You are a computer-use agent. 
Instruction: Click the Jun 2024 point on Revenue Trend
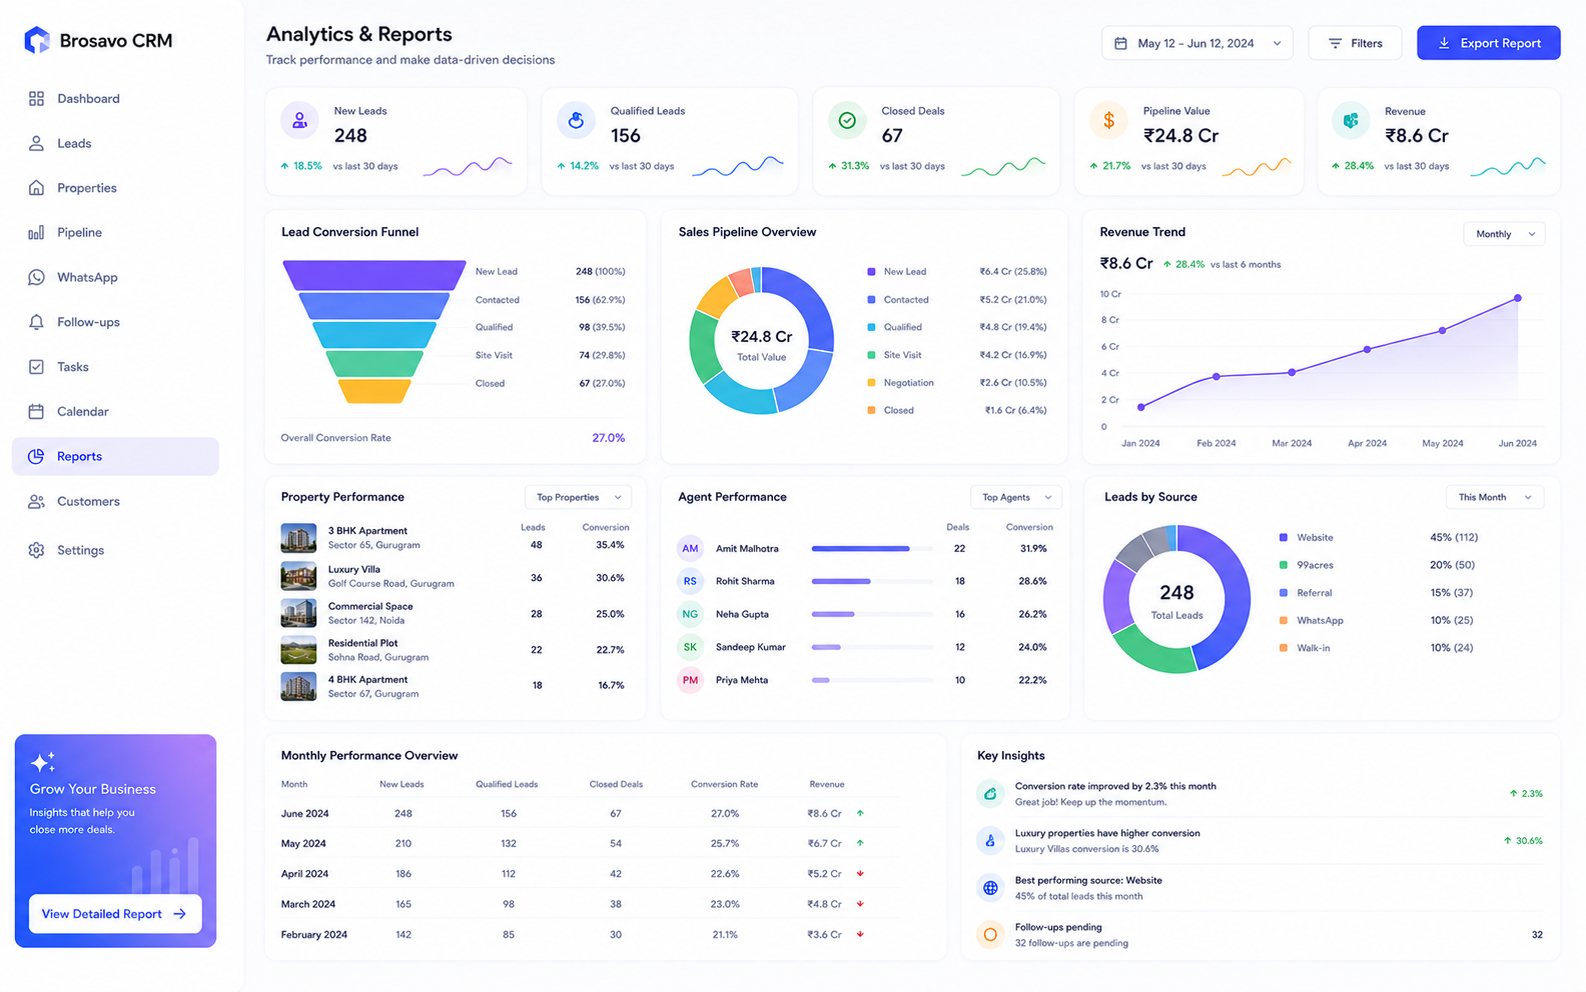(1518, 298)
